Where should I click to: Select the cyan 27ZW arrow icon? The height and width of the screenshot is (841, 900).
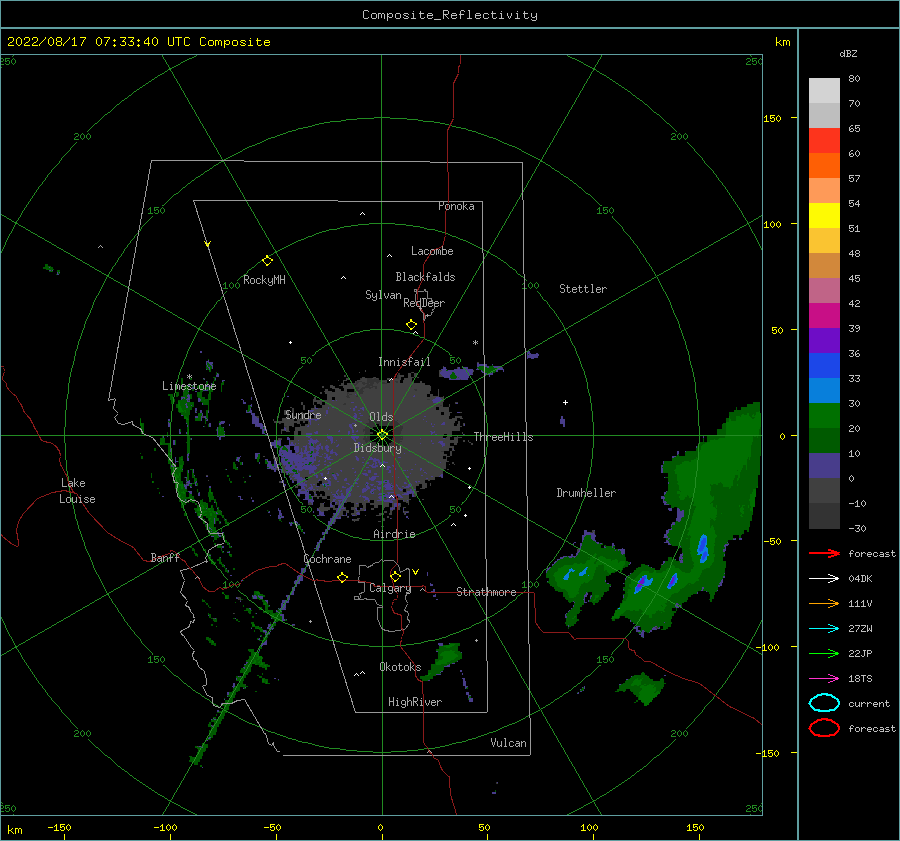point(824,629)
